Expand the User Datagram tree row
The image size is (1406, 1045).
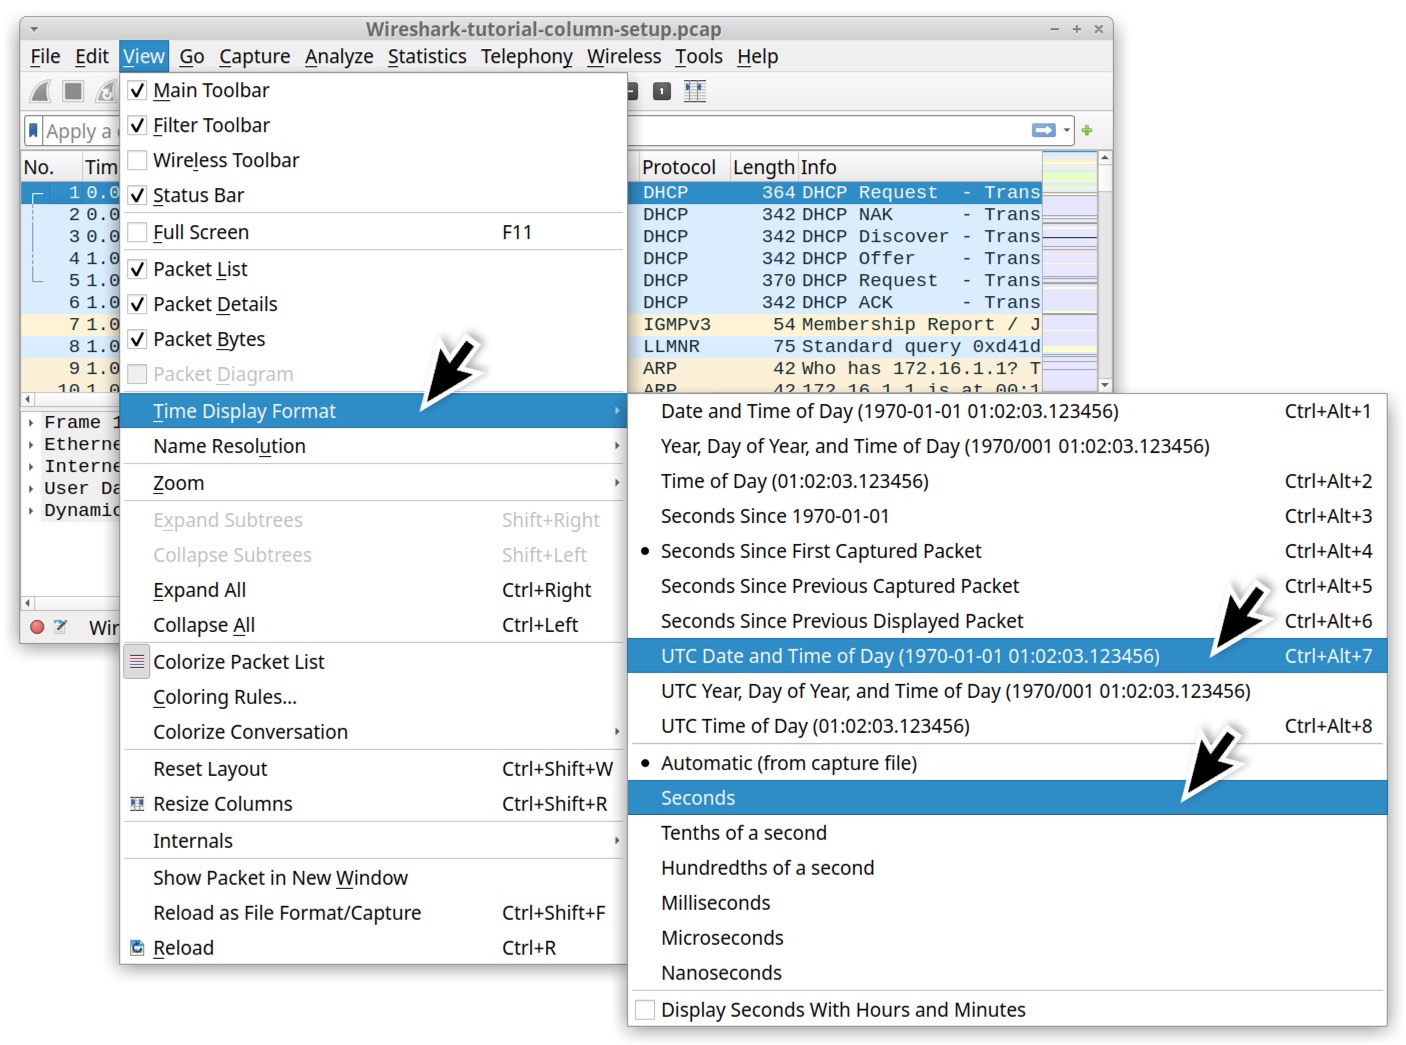32,488
